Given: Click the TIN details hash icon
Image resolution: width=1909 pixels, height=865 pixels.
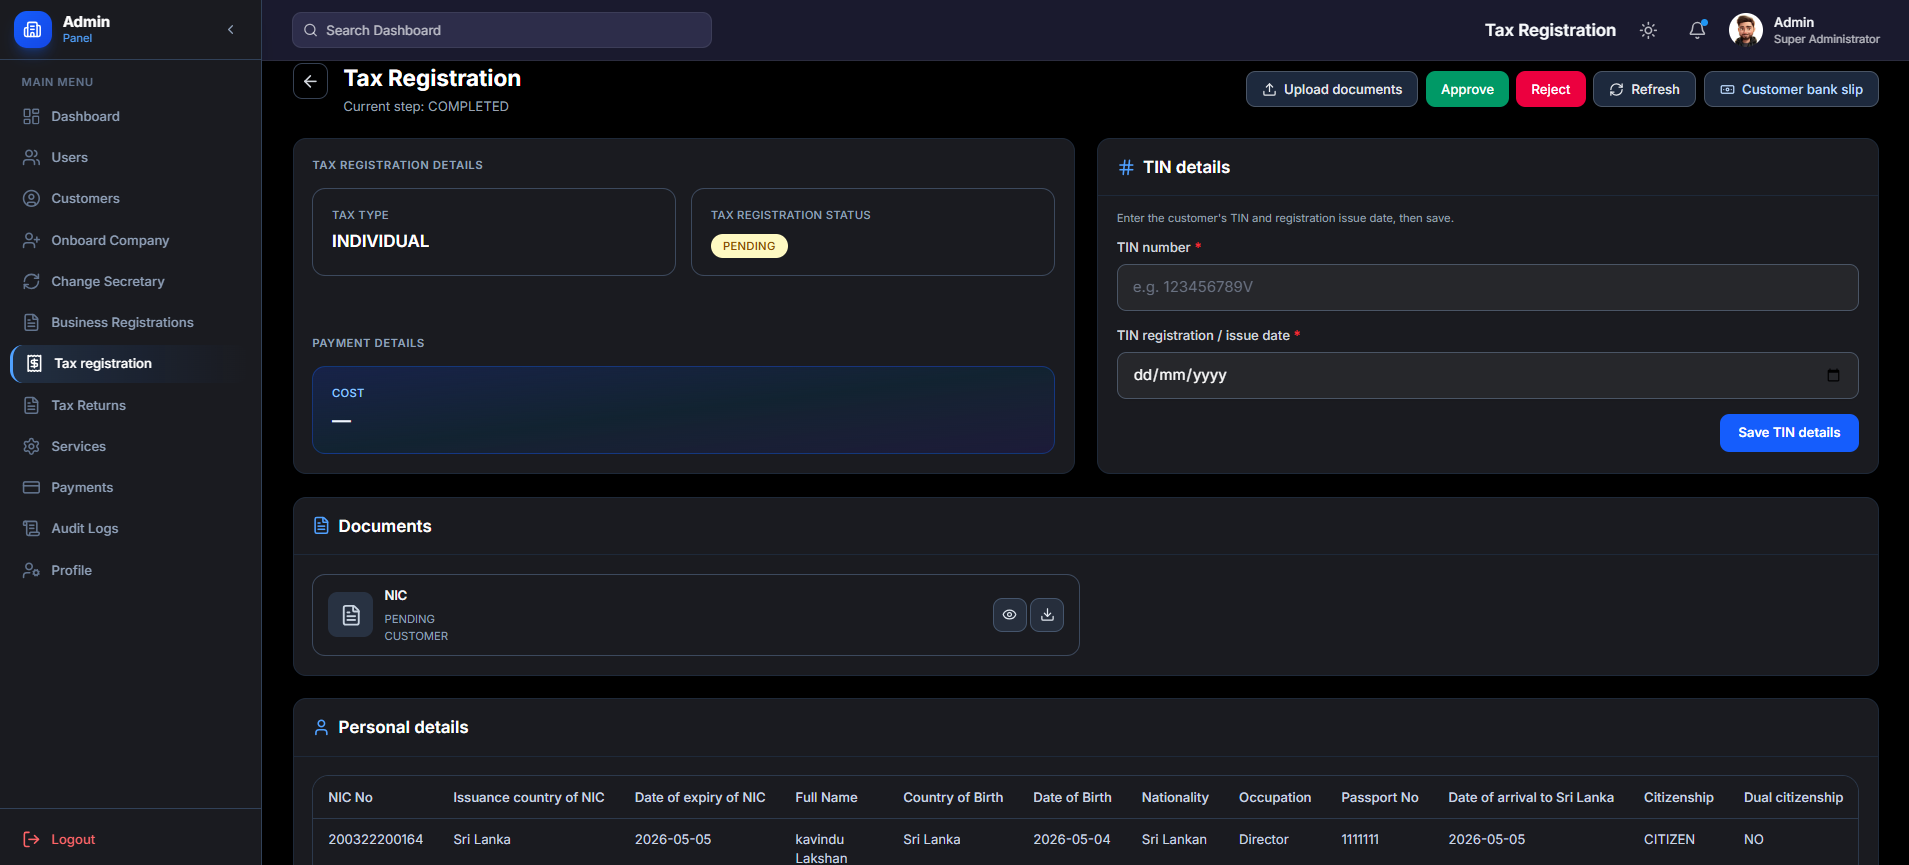Looking at the screenshot, I should tap(1126, 167).
